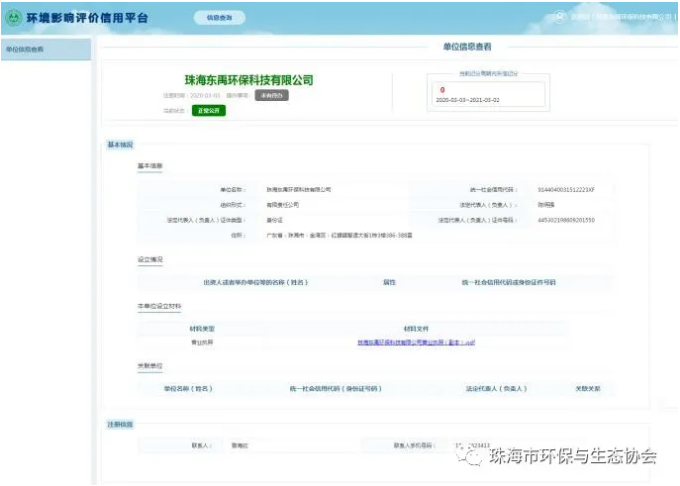Click the 出资人或者举办单位等的名称 column header
Image resolution: width=680 pixels, height=486 pixels.
[255, 283]
